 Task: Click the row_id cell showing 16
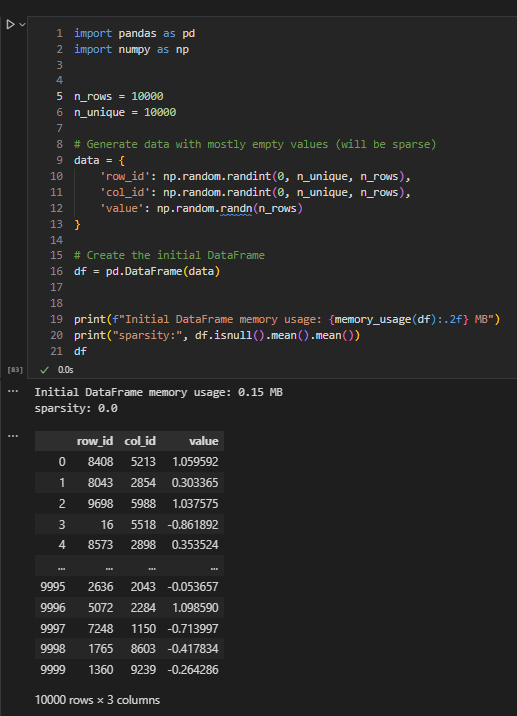click(107, 525)
